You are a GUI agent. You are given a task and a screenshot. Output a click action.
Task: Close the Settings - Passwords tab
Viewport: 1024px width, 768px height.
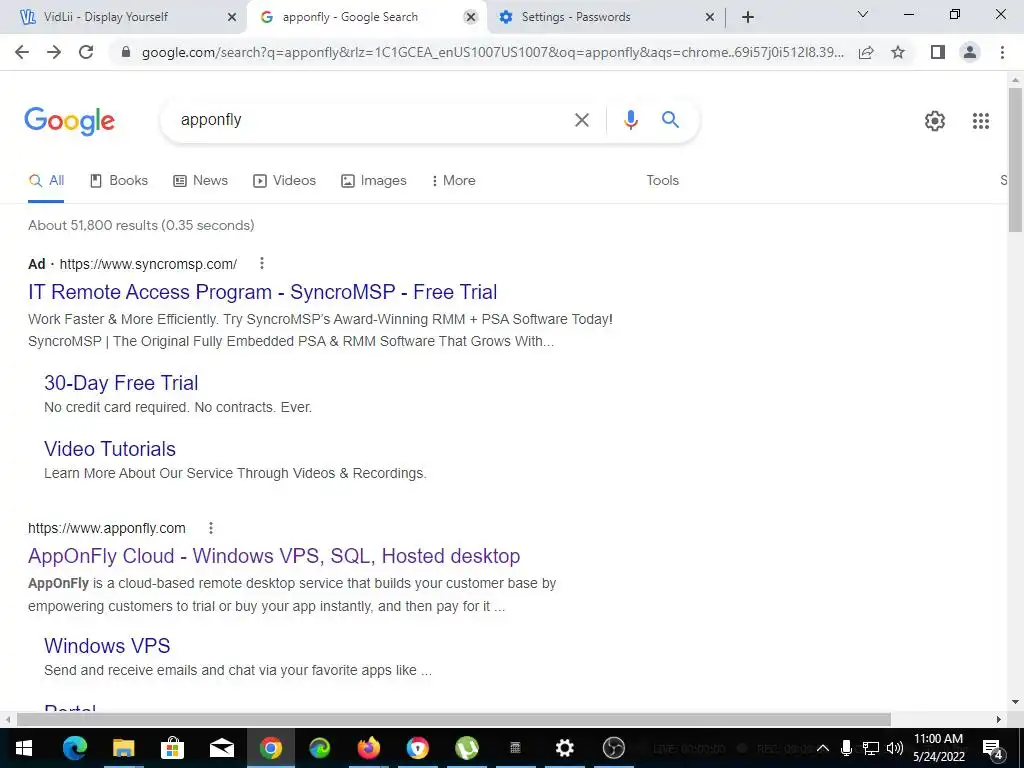click(710, 18)
